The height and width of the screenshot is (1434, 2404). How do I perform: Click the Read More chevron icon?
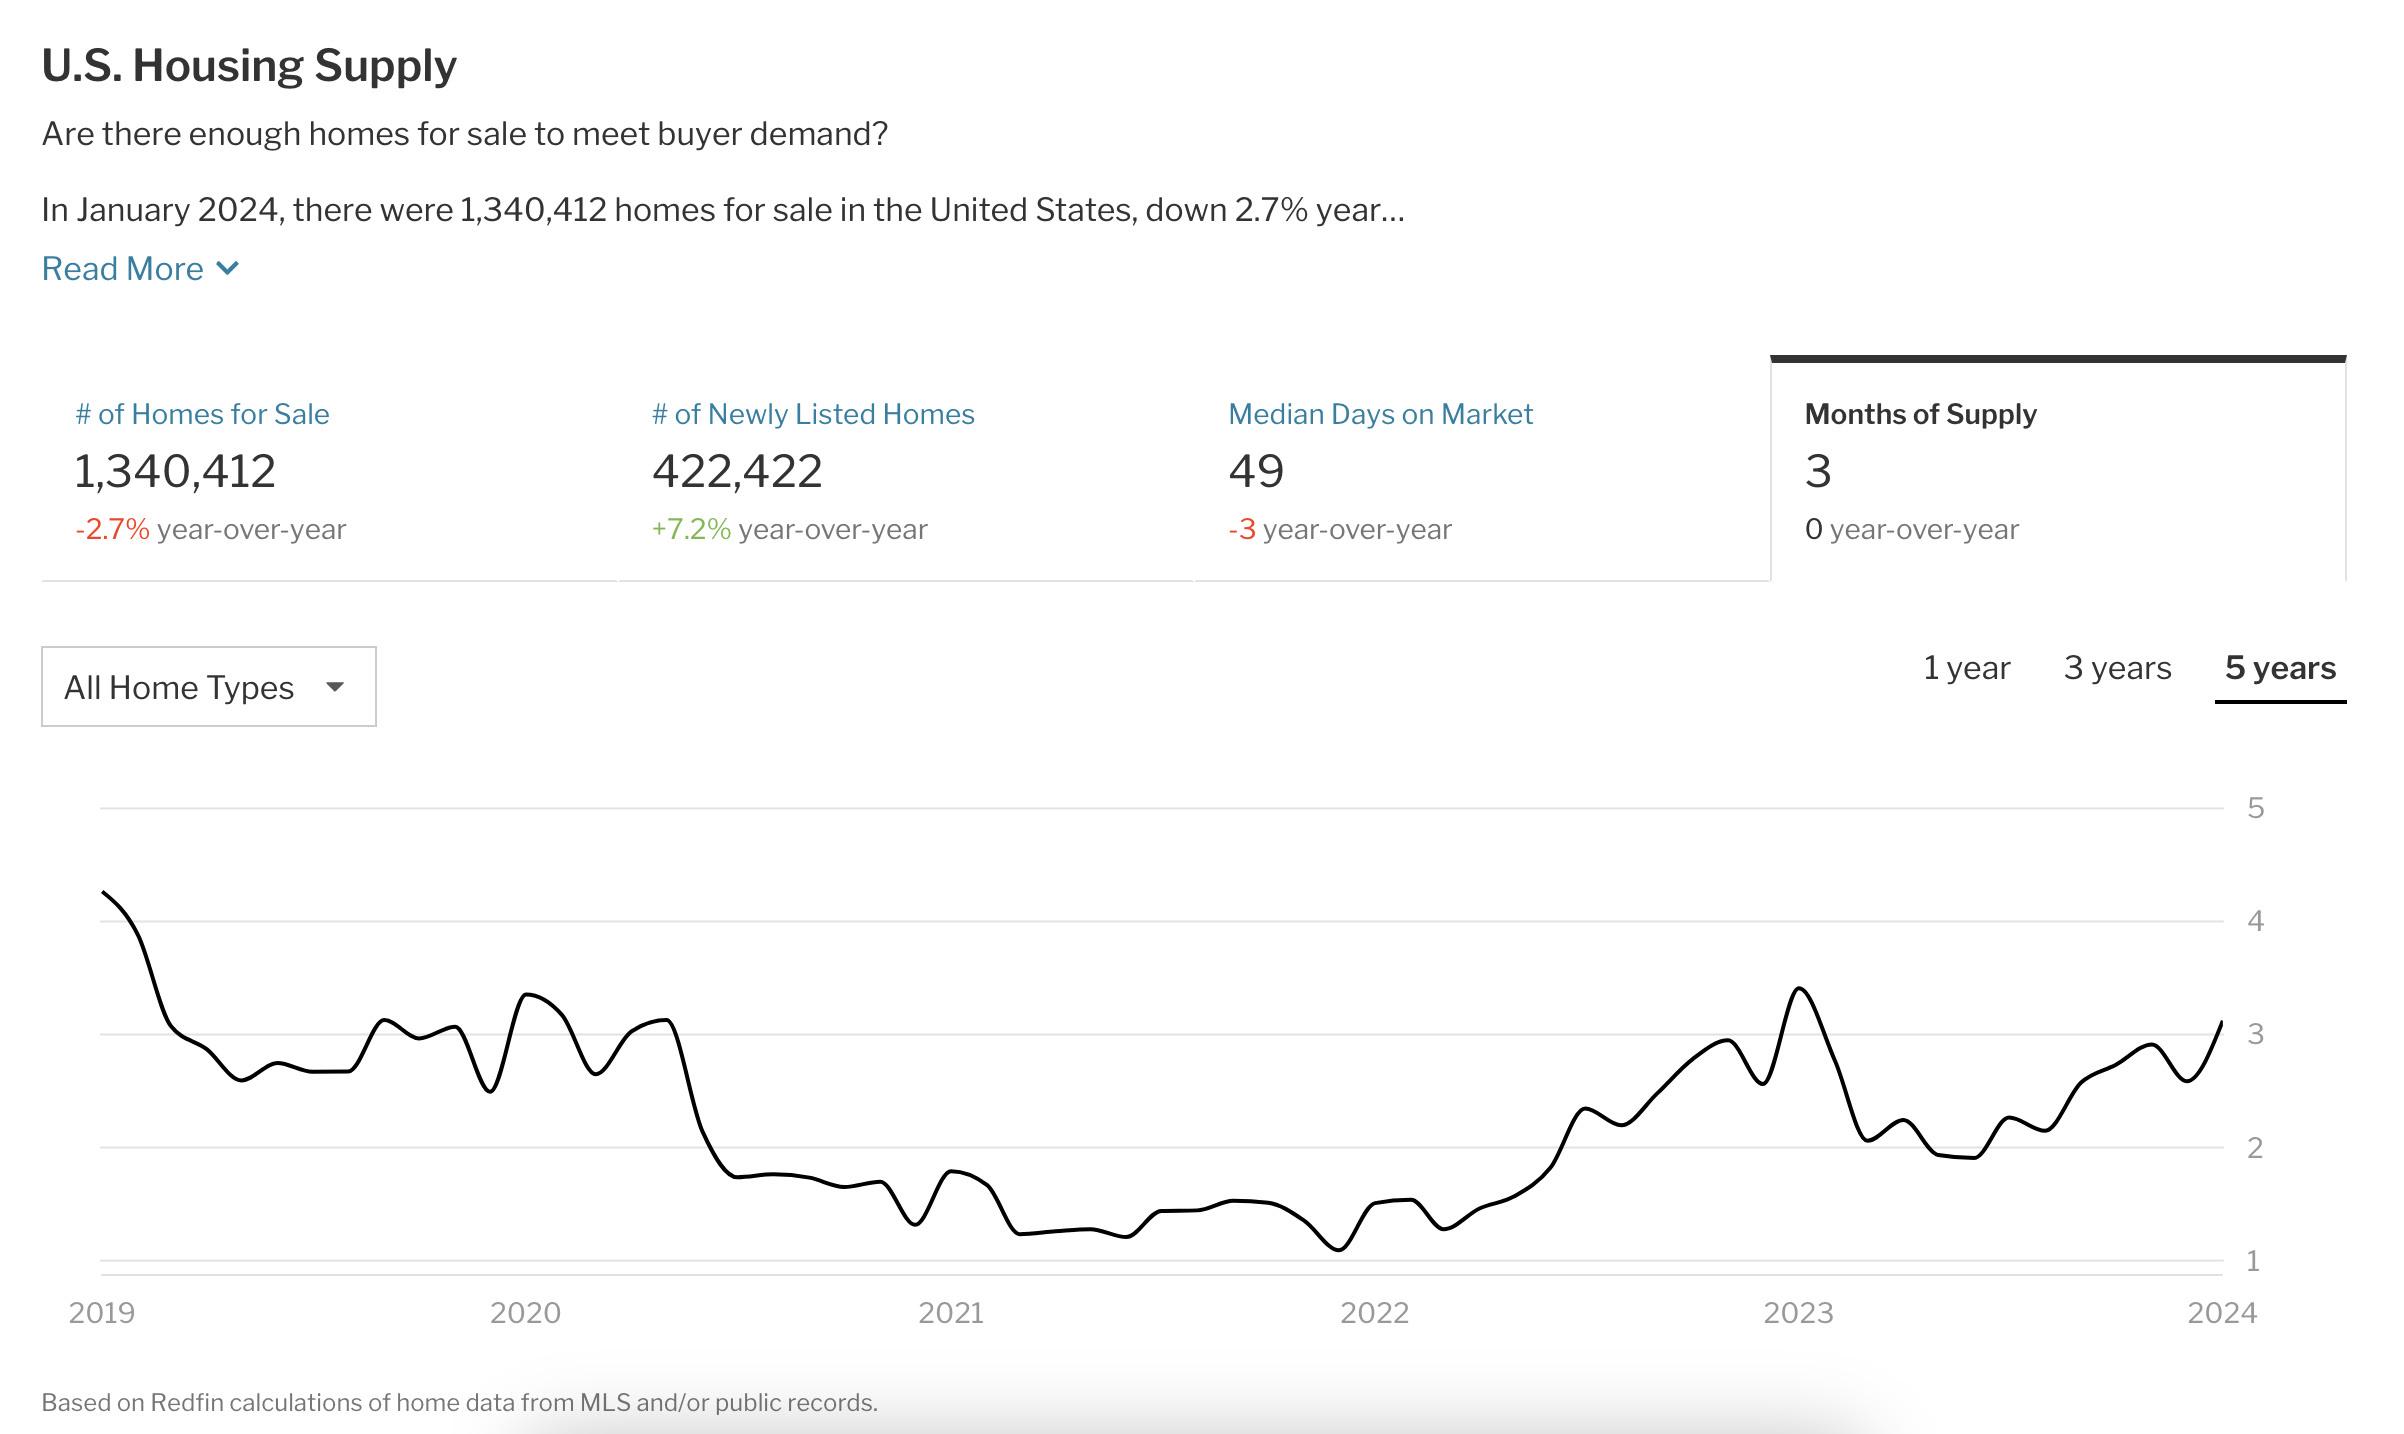[x=228, y=269]
